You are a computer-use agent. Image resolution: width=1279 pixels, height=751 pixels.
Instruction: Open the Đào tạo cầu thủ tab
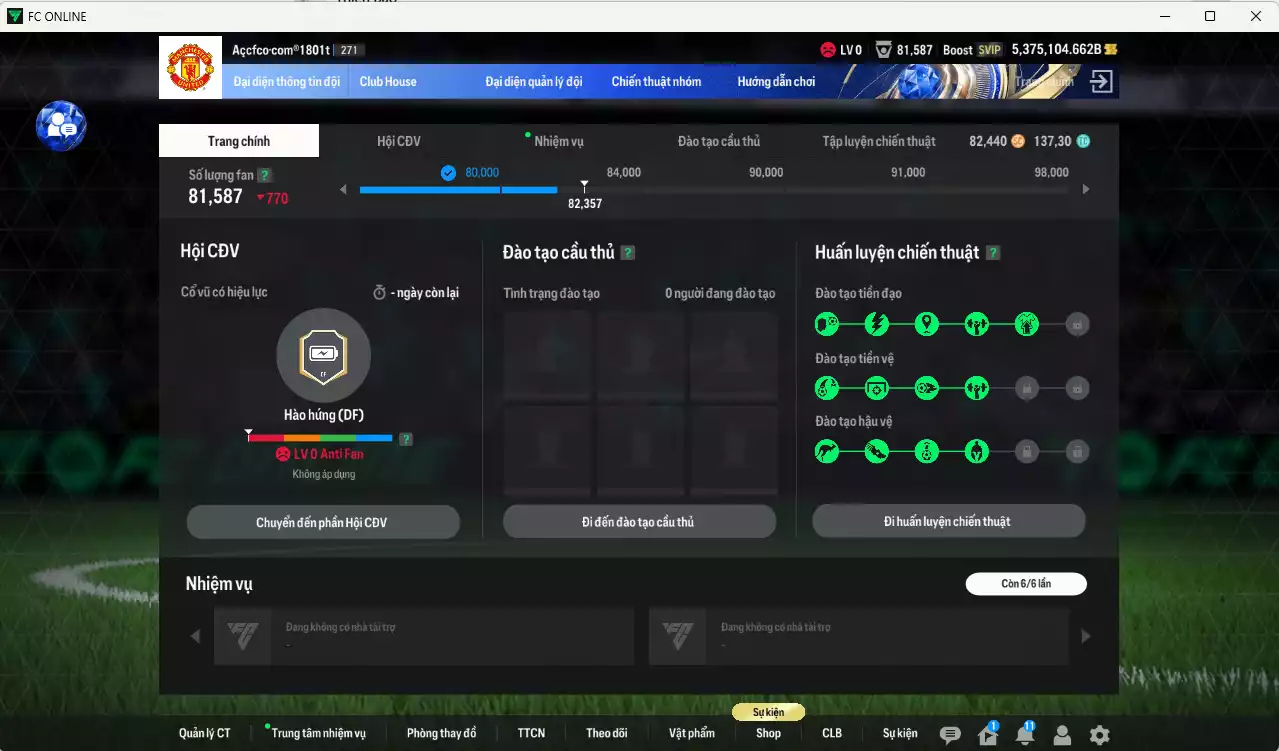click(x=718, y=141)
